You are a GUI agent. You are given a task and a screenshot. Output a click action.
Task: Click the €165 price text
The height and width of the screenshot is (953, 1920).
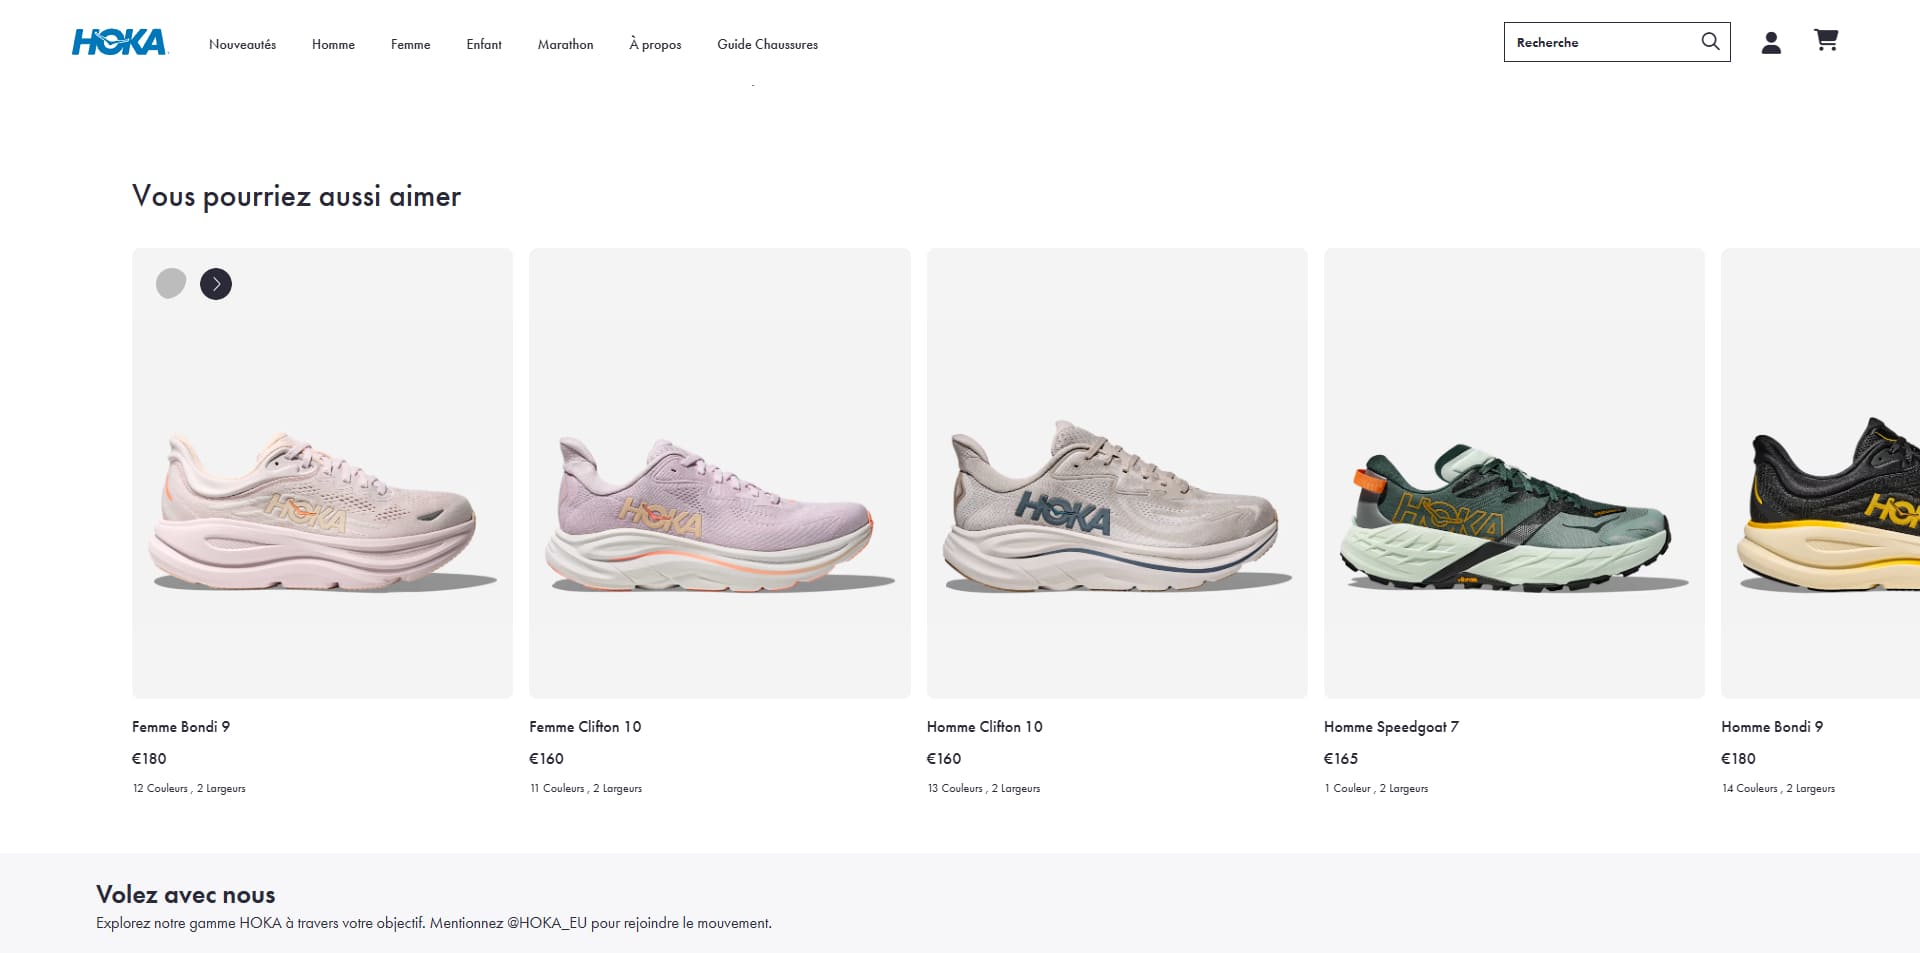[x=1341, y=759]
